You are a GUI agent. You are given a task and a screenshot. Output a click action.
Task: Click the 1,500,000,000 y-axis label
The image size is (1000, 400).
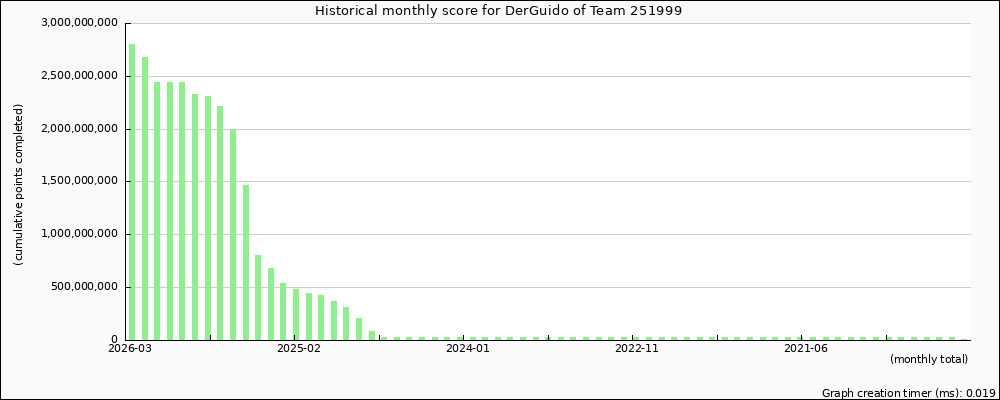tap(80, 181)
